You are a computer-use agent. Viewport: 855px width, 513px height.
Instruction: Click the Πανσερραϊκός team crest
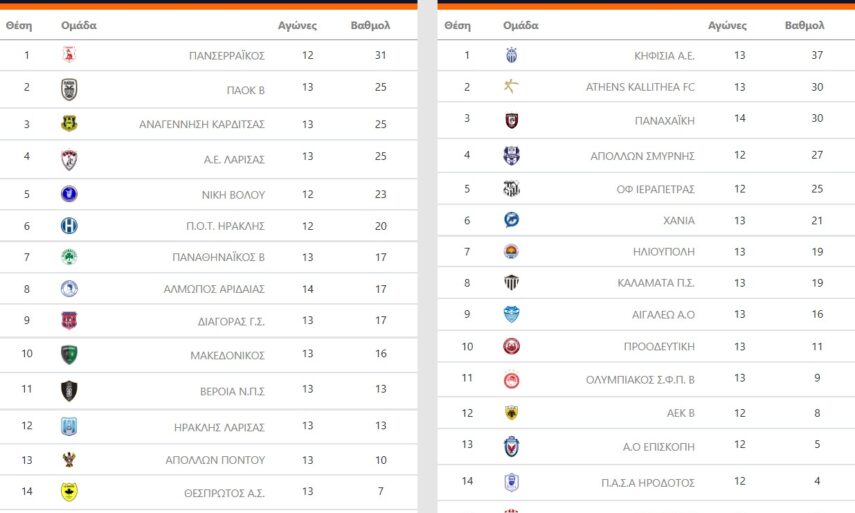tap(69, 55)
